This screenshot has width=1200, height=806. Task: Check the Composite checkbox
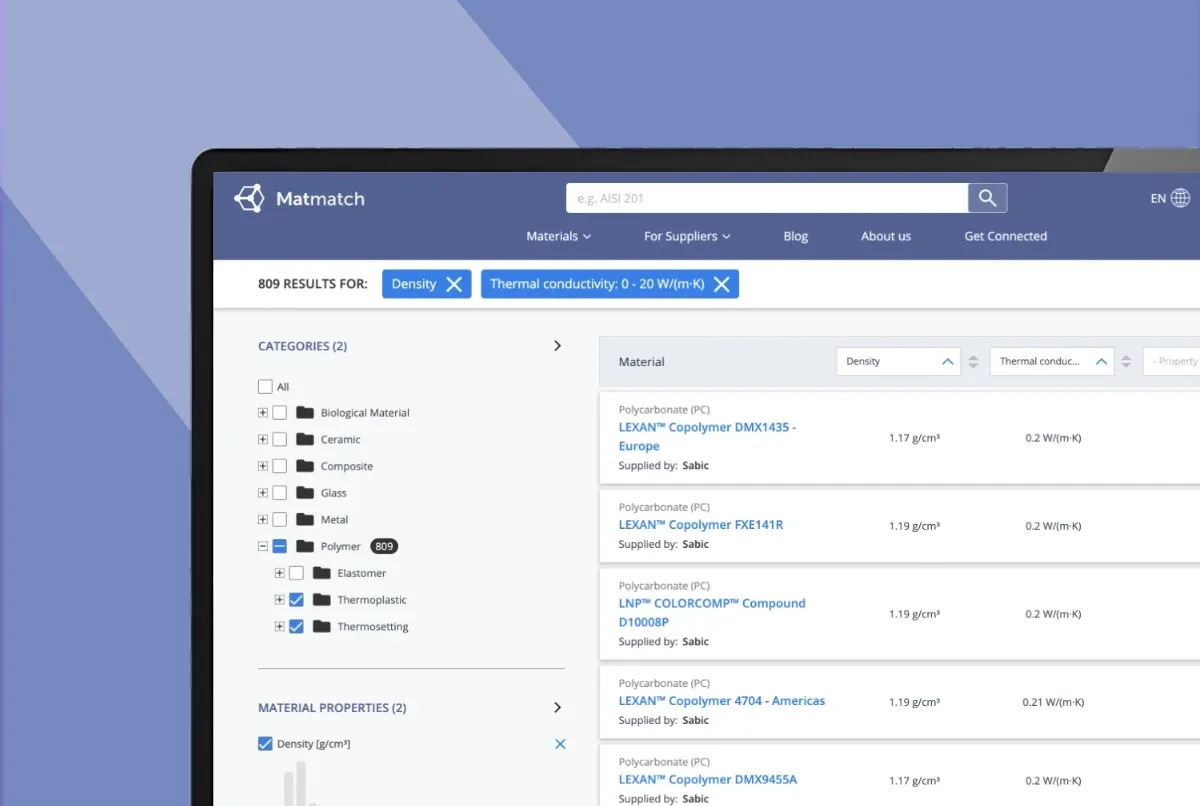280,466
